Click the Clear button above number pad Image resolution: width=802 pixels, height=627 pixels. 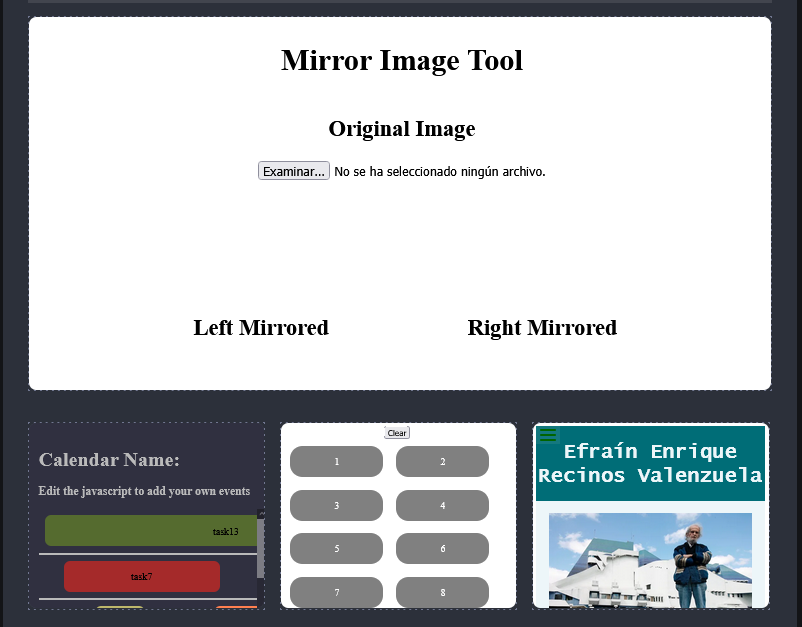[397, 433]
